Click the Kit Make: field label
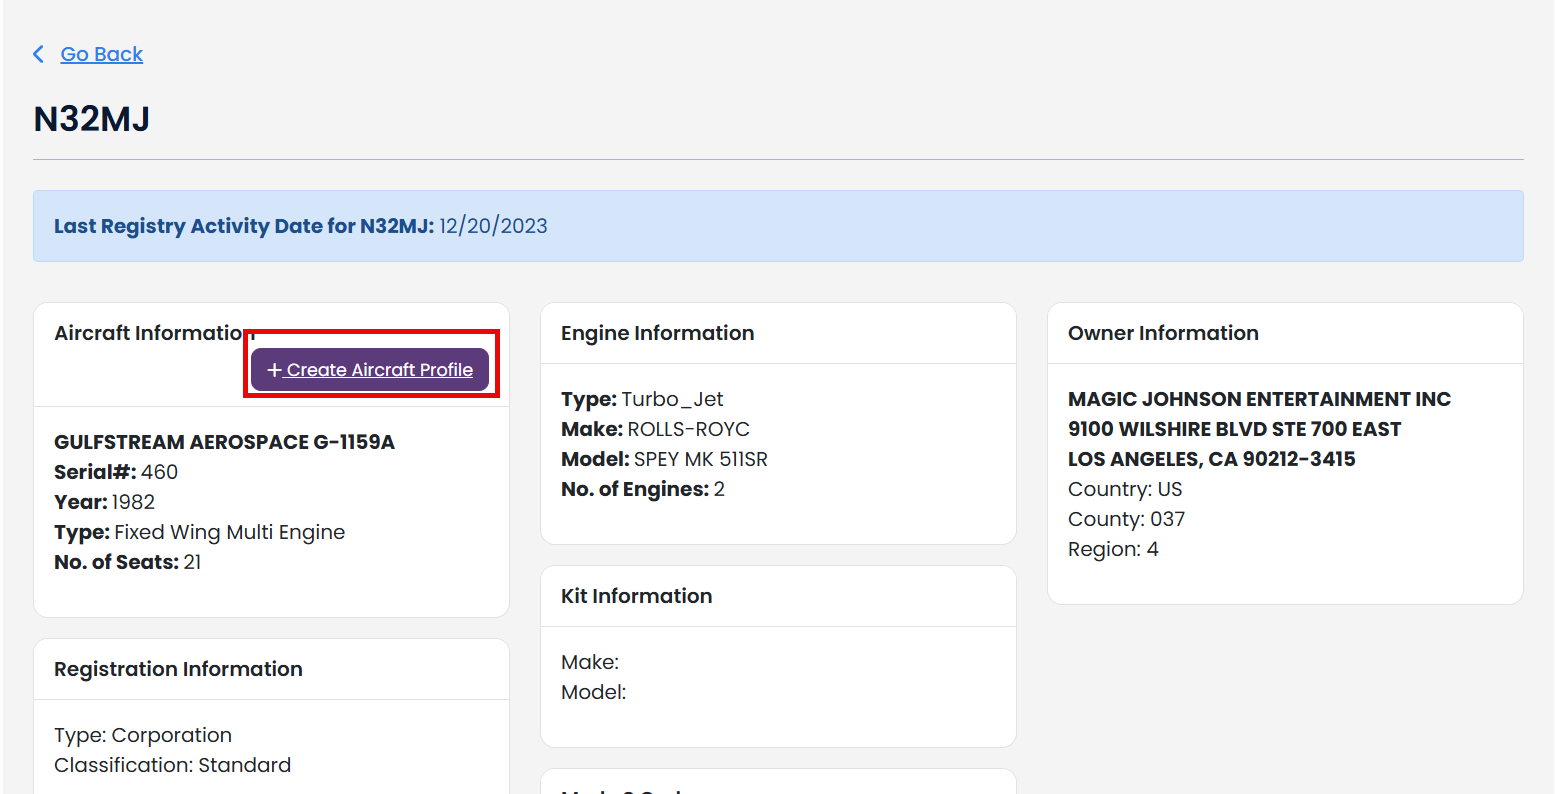1555x794 pixels. coord(590,662)
